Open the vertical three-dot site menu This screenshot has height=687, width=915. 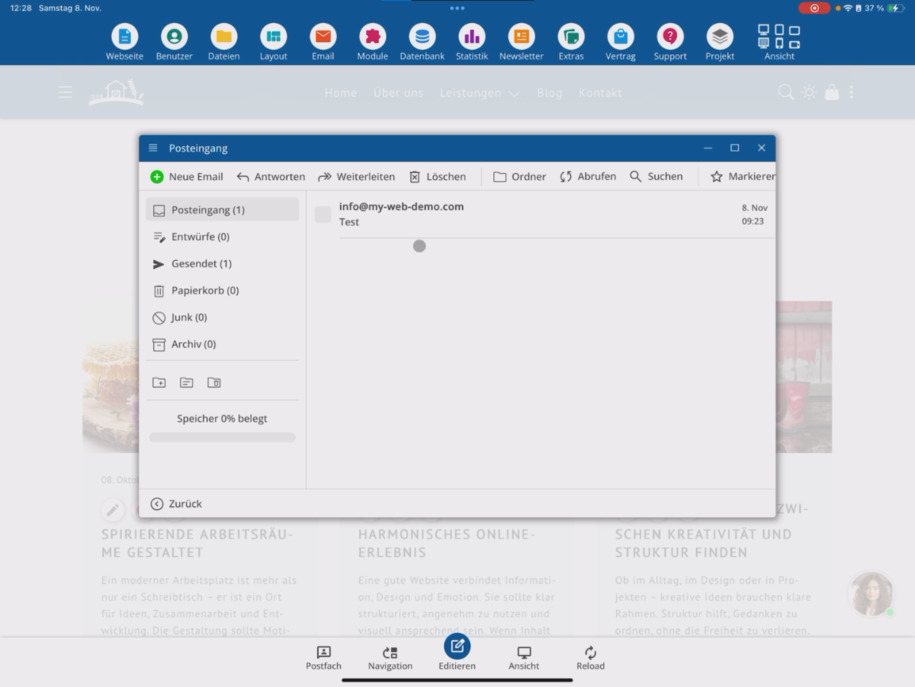point(851,92)
